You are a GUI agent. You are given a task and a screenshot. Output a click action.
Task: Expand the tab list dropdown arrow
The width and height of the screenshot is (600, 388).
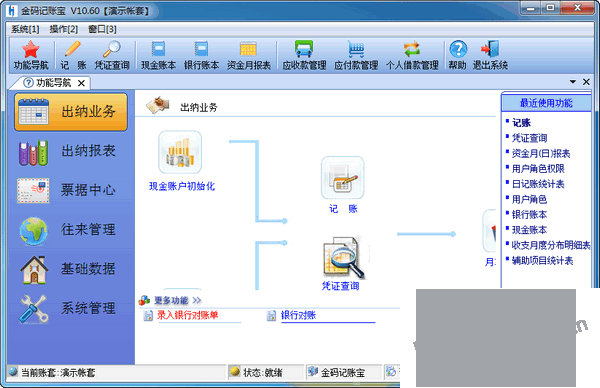tap(573, 82)
